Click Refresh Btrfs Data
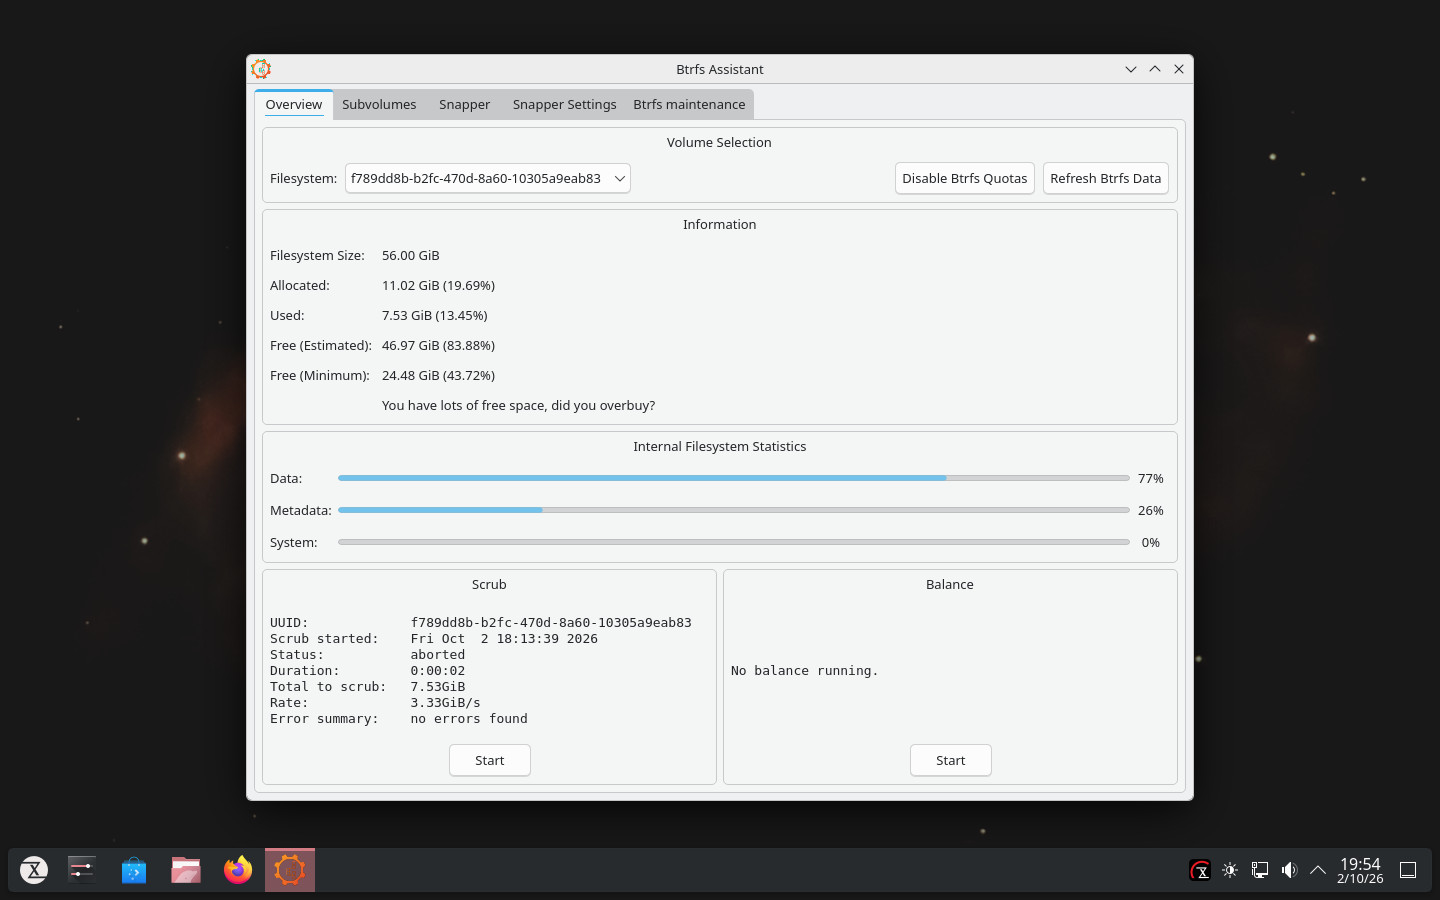Viewport: 1440px width, 900px height. tap(1106, 178)
